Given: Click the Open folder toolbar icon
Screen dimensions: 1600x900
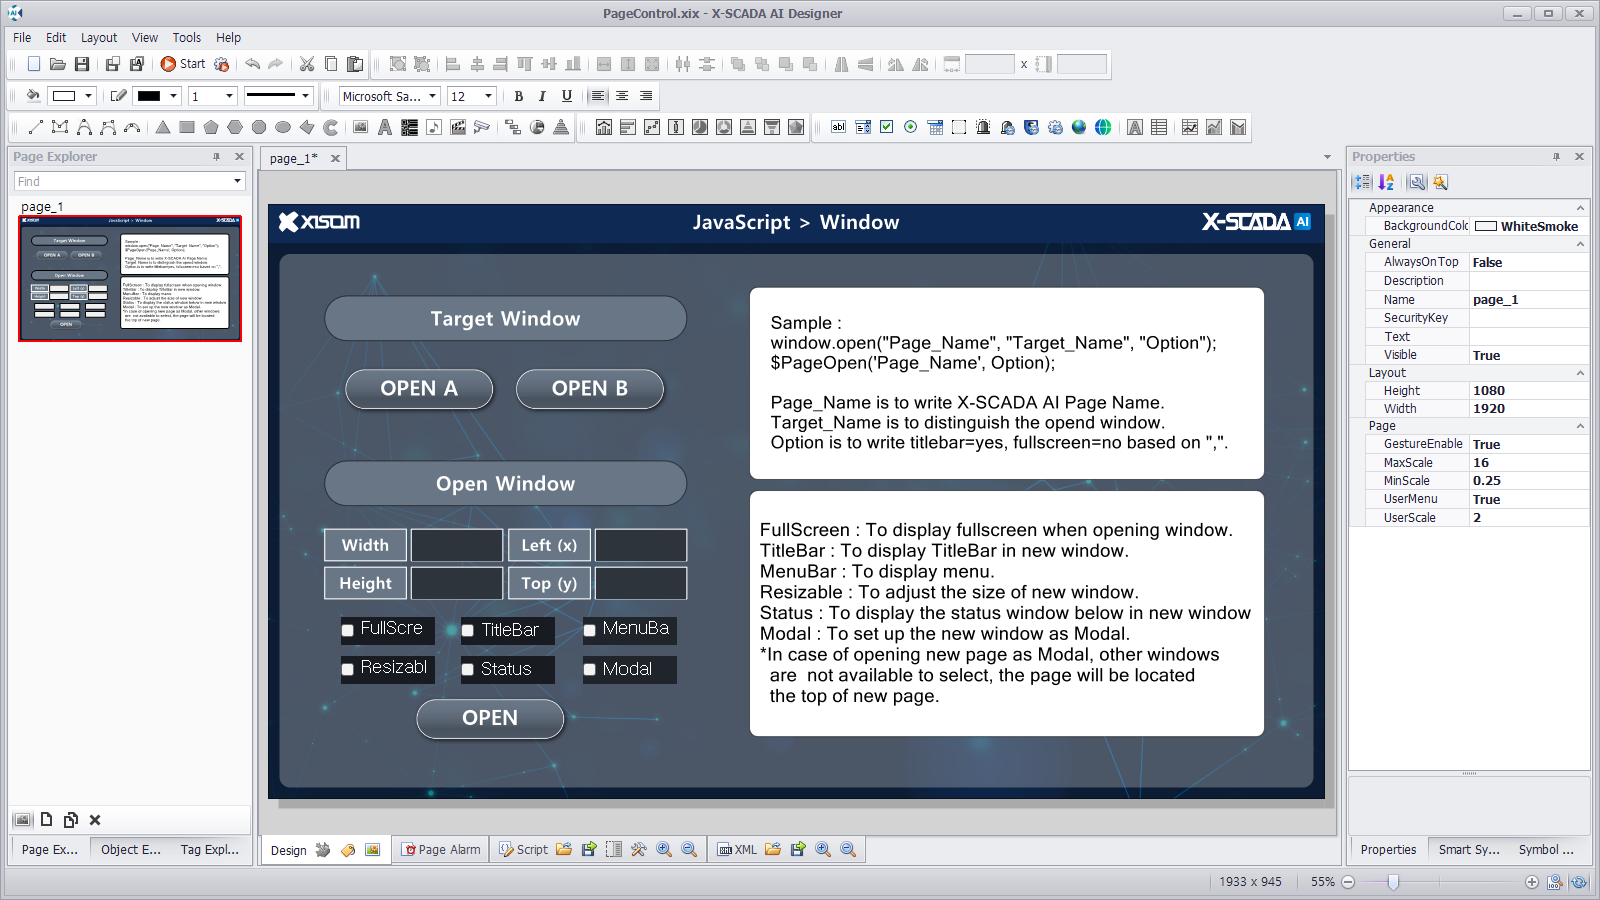Looking at the screenshot, I should 58,64.
